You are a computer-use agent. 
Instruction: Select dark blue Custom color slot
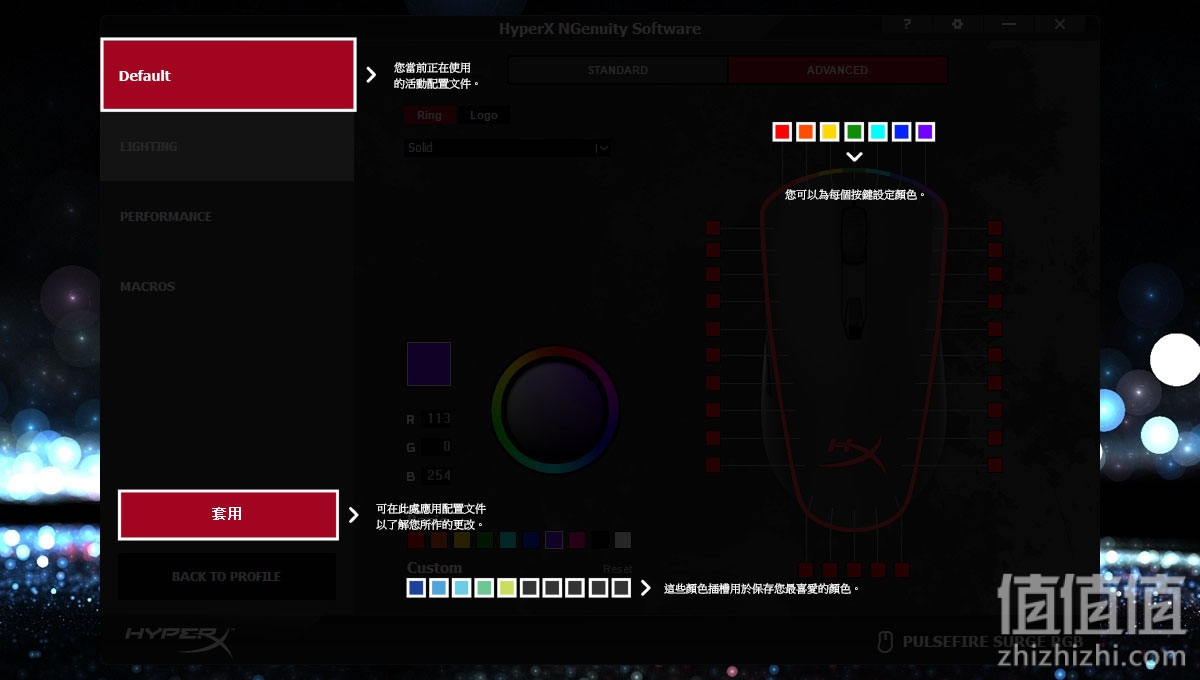tap(416, 588)
